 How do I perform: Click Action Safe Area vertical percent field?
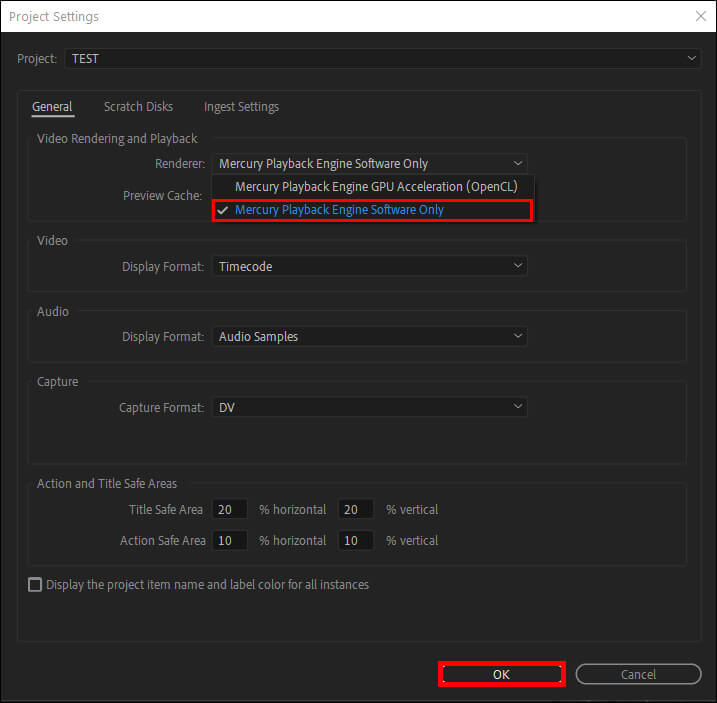[x=356, y=541]
